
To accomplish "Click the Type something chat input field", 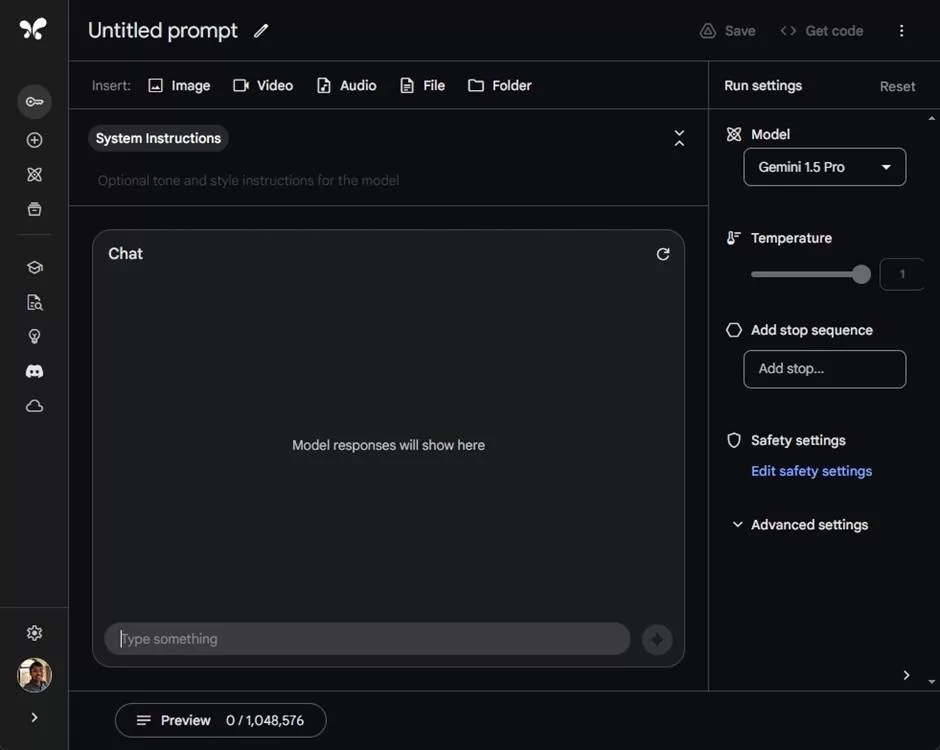I will 367,639.
